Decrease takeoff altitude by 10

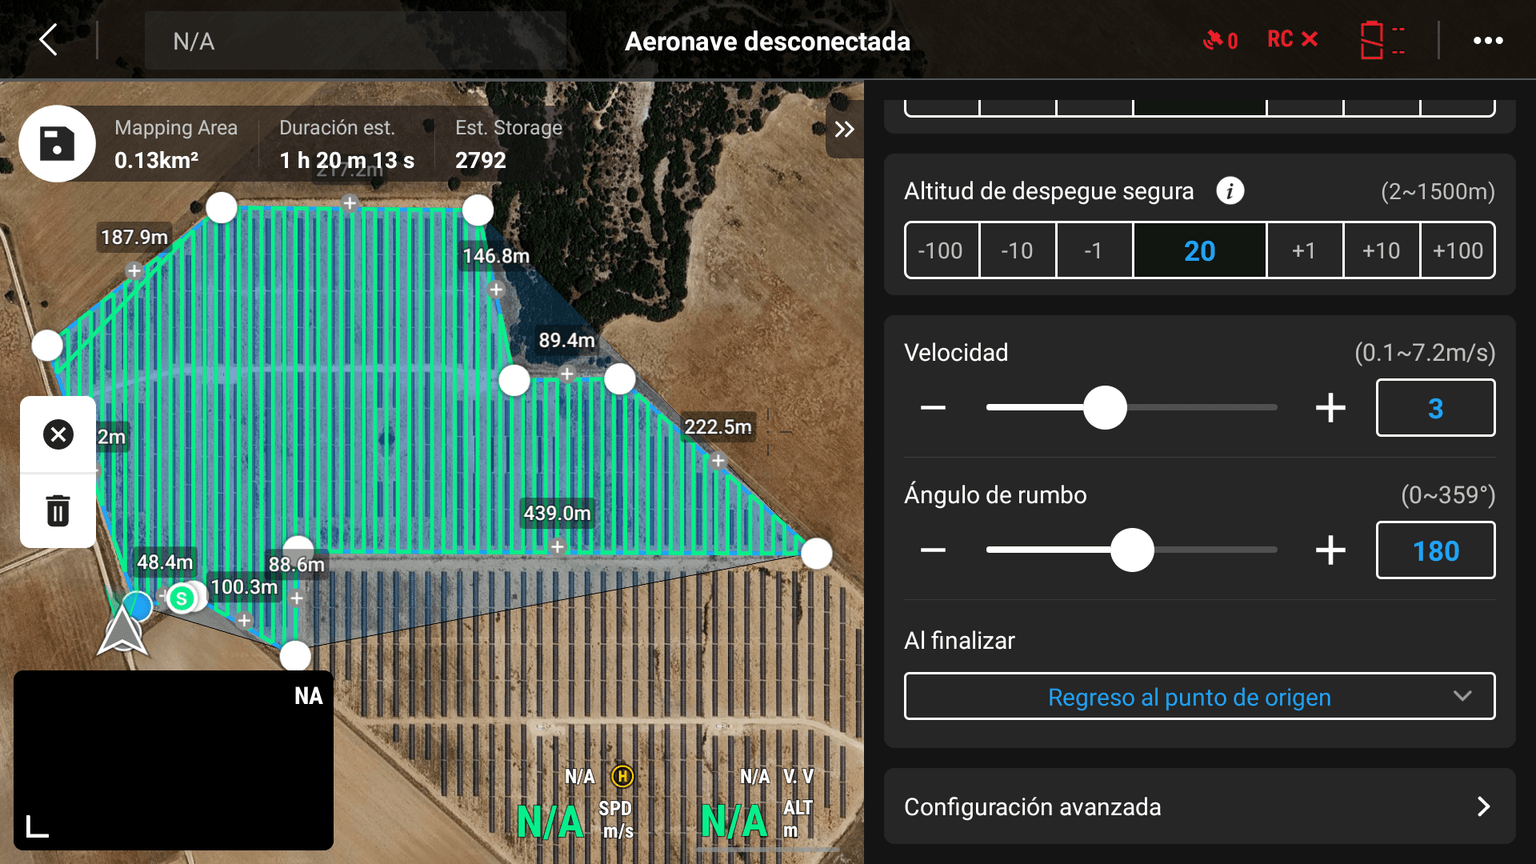pos(1018,250)
